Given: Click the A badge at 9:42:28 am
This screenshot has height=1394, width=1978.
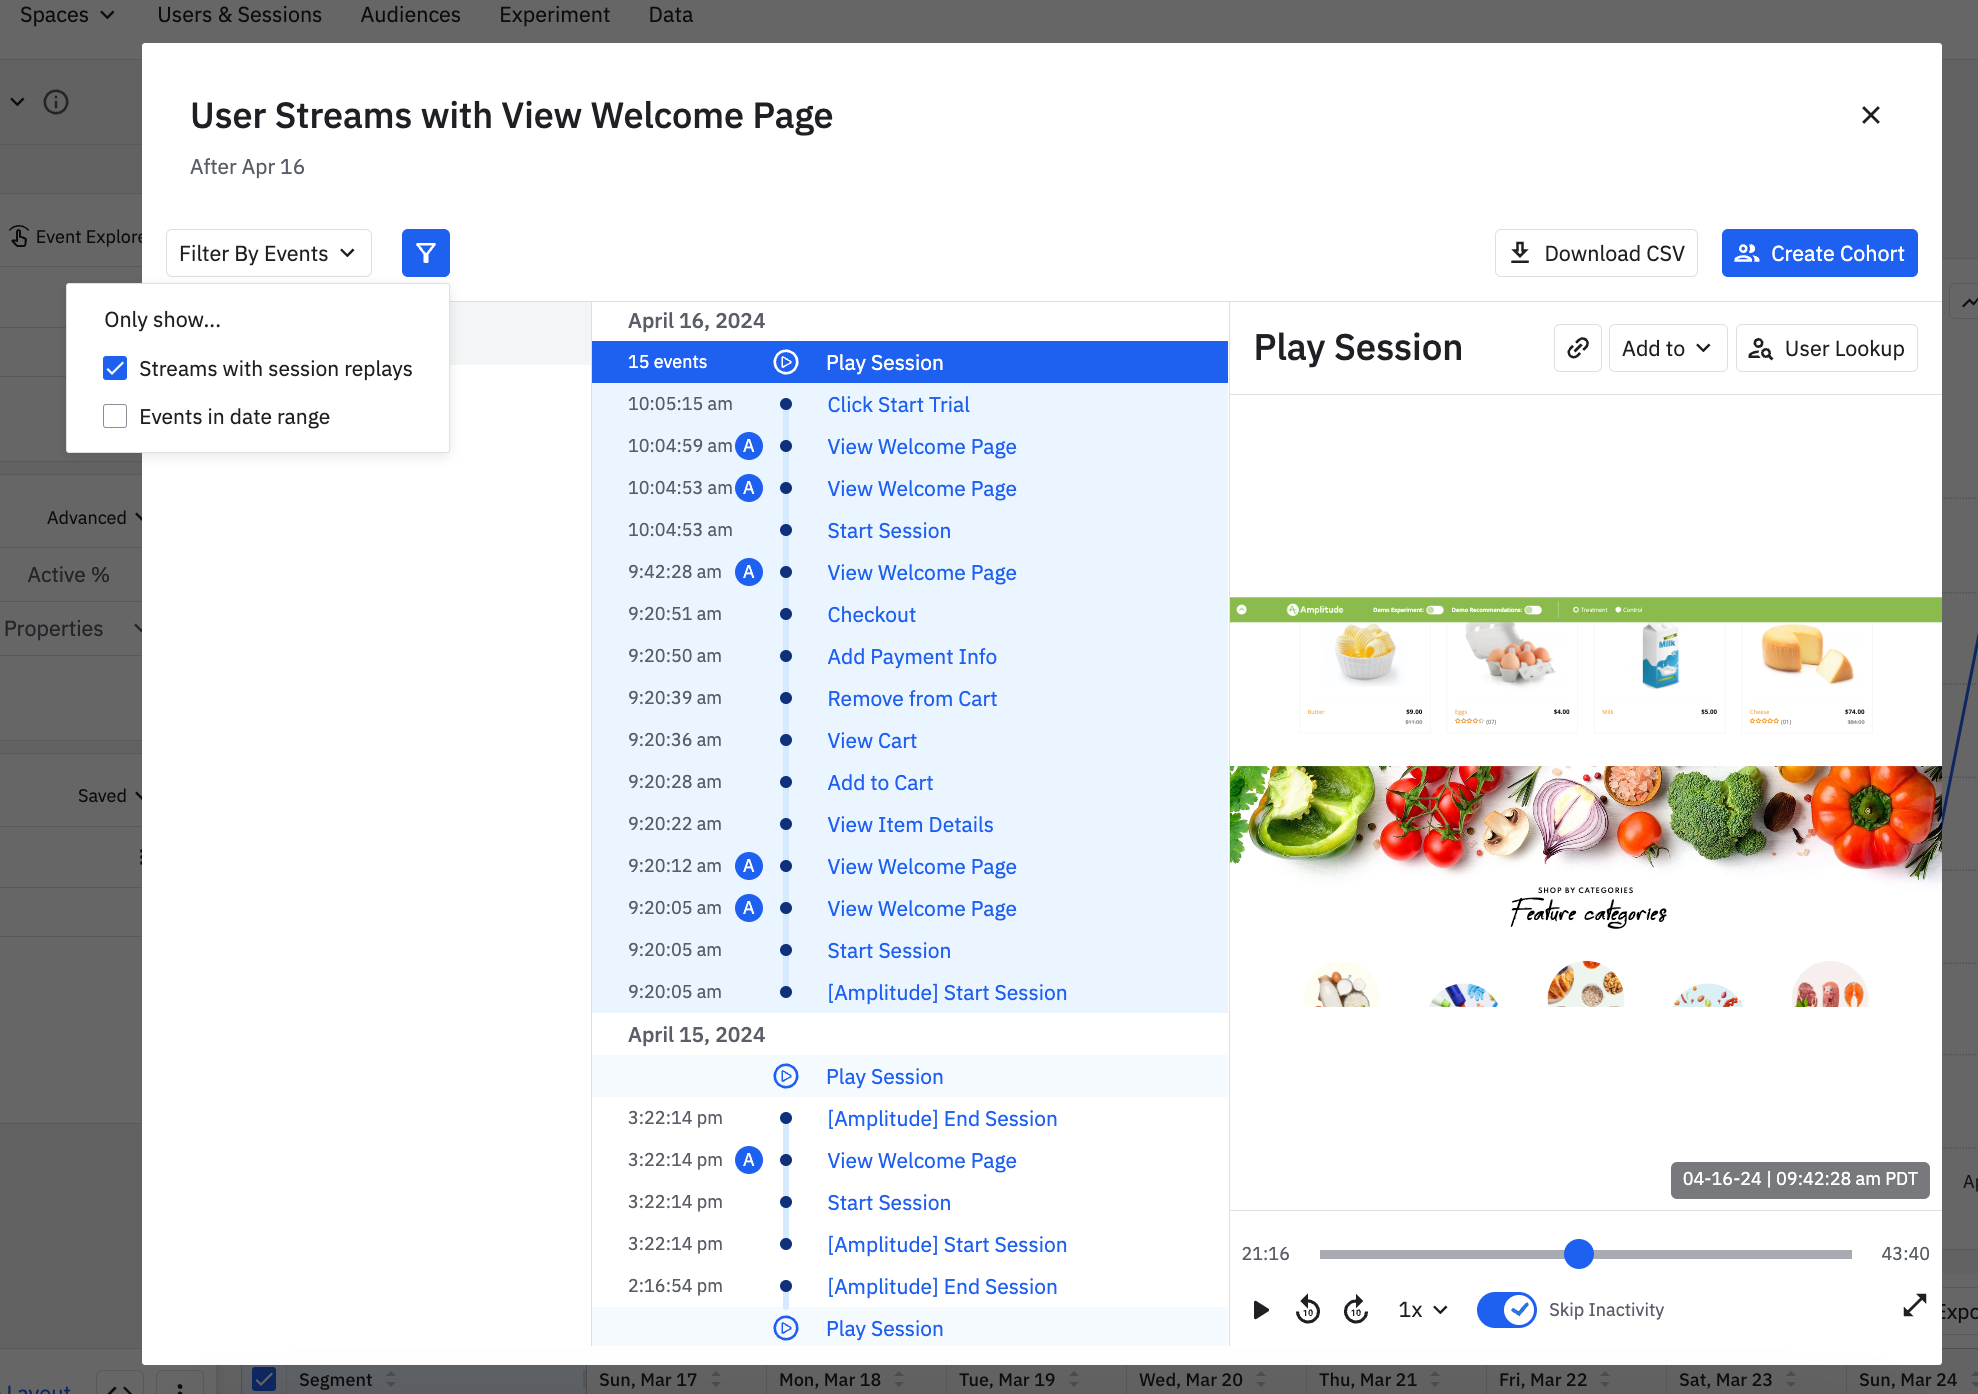Looking at the screenshot, I should tap(749, 572).
